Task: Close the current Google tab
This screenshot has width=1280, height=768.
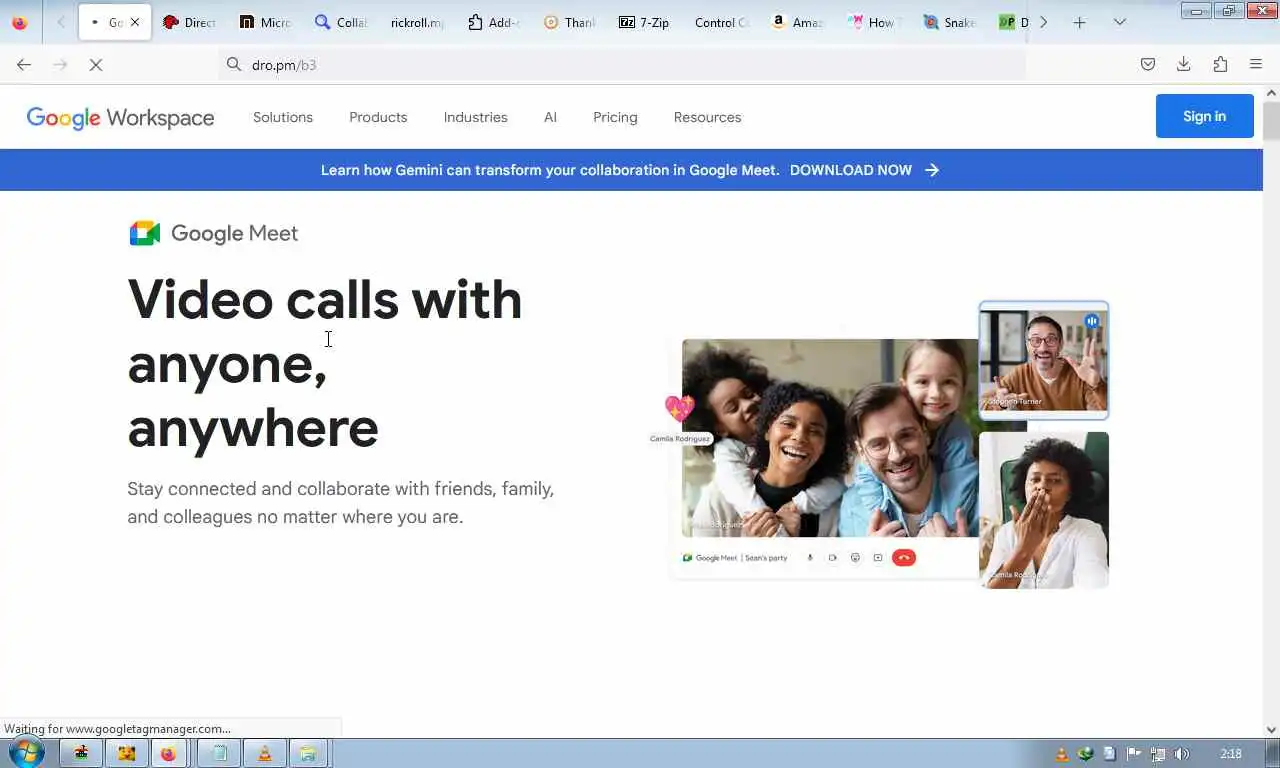Action: click(x=135, y=22)
